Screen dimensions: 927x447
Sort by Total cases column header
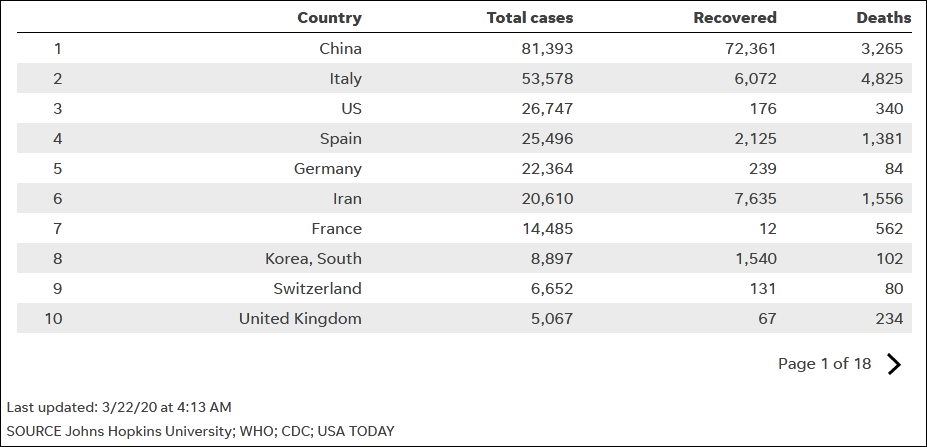(x=529, y=18)
